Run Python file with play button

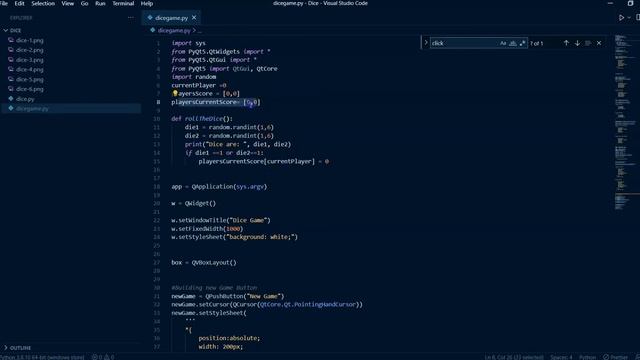pos(621,18)
